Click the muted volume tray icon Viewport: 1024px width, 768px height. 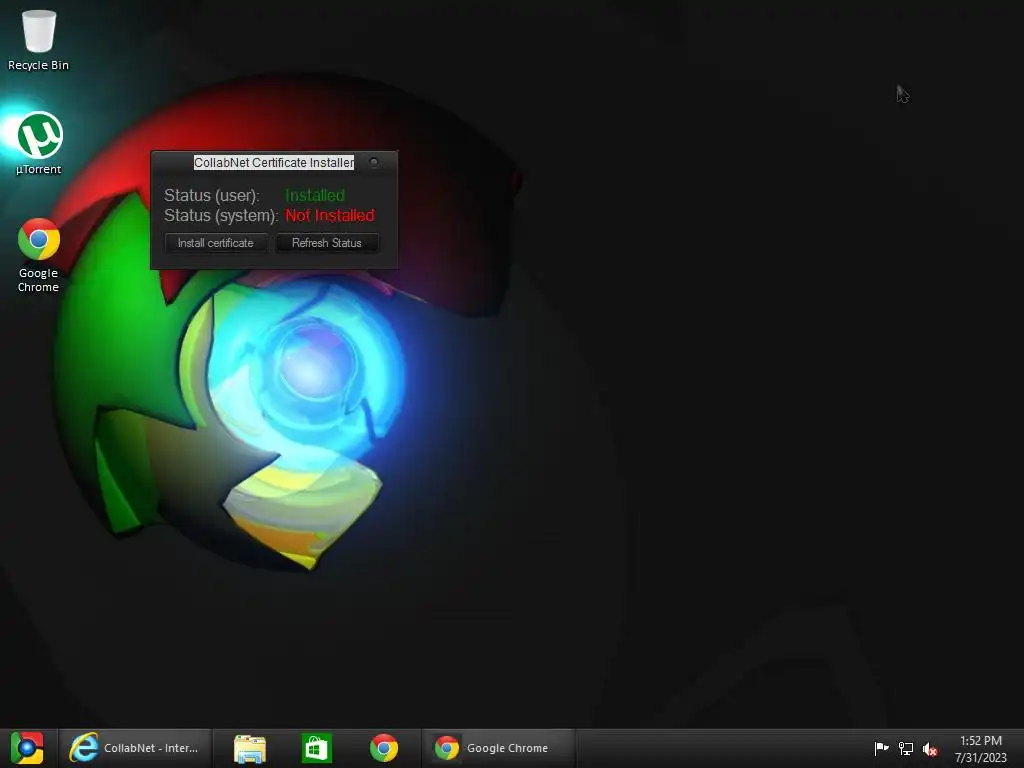(930, 749)
